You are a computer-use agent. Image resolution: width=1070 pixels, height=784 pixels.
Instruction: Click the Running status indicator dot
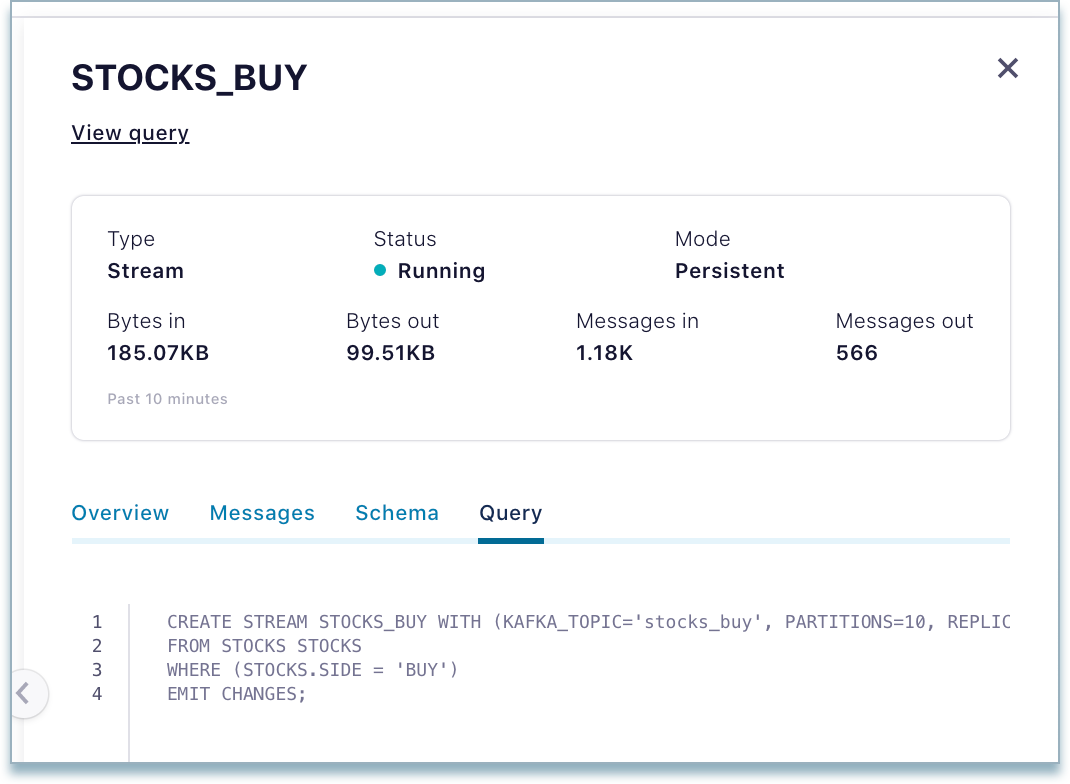pos(382,271)
